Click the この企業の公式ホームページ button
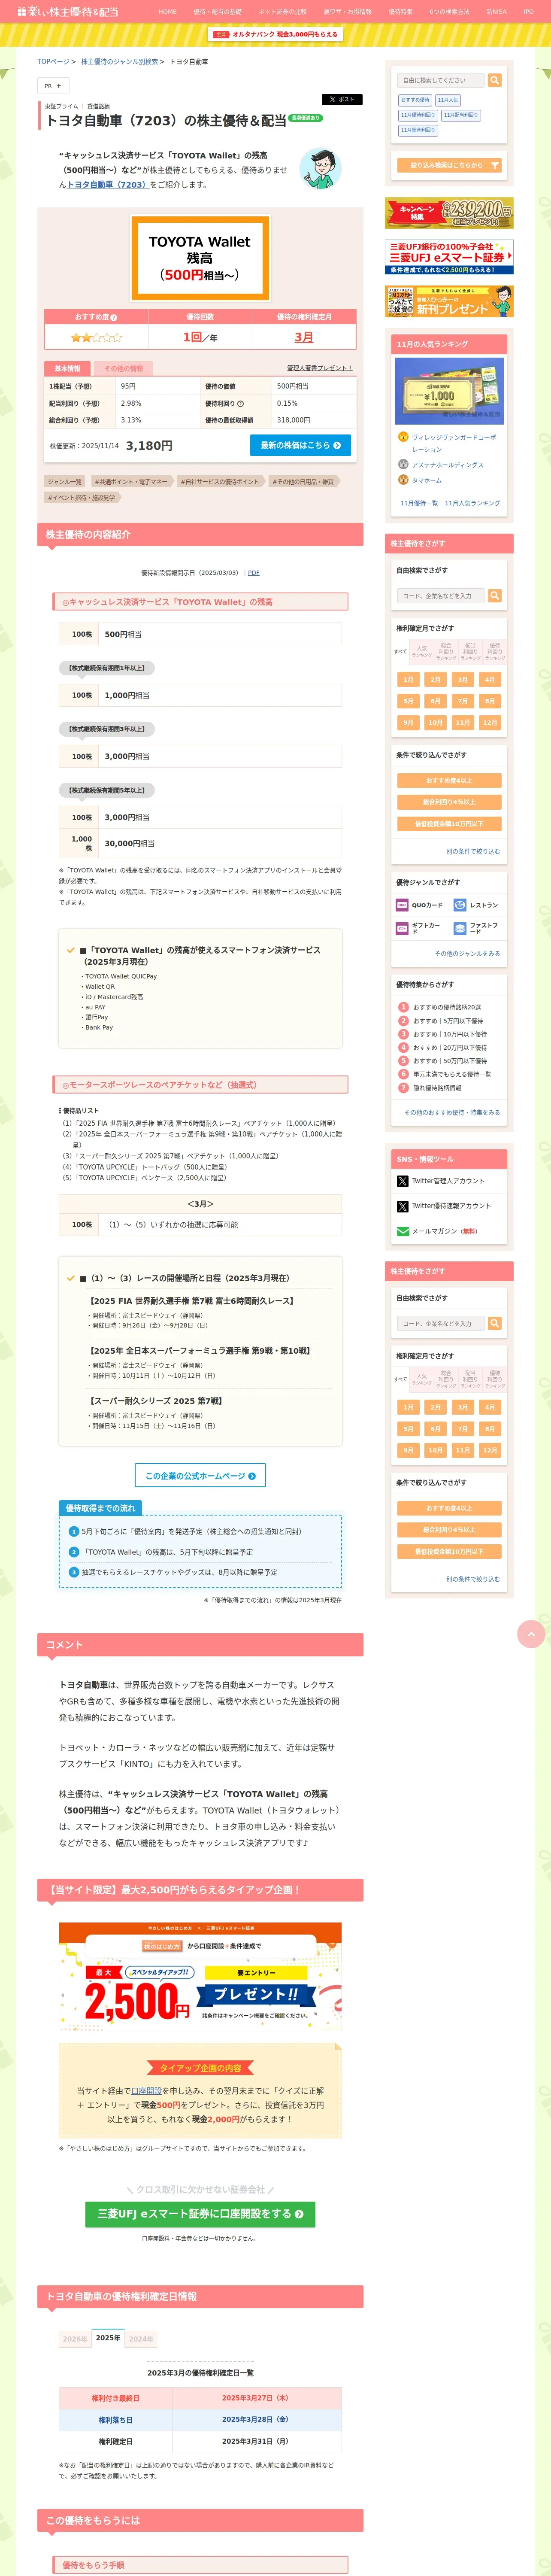The width and height of the screenshot is (551, 2576). [x=200, y=1475]
